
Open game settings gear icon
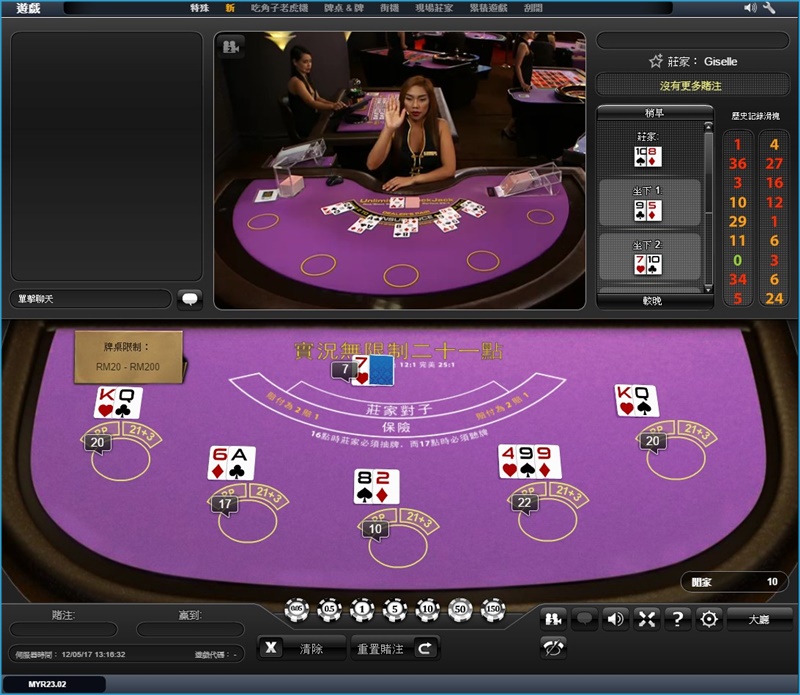(709, 619)
